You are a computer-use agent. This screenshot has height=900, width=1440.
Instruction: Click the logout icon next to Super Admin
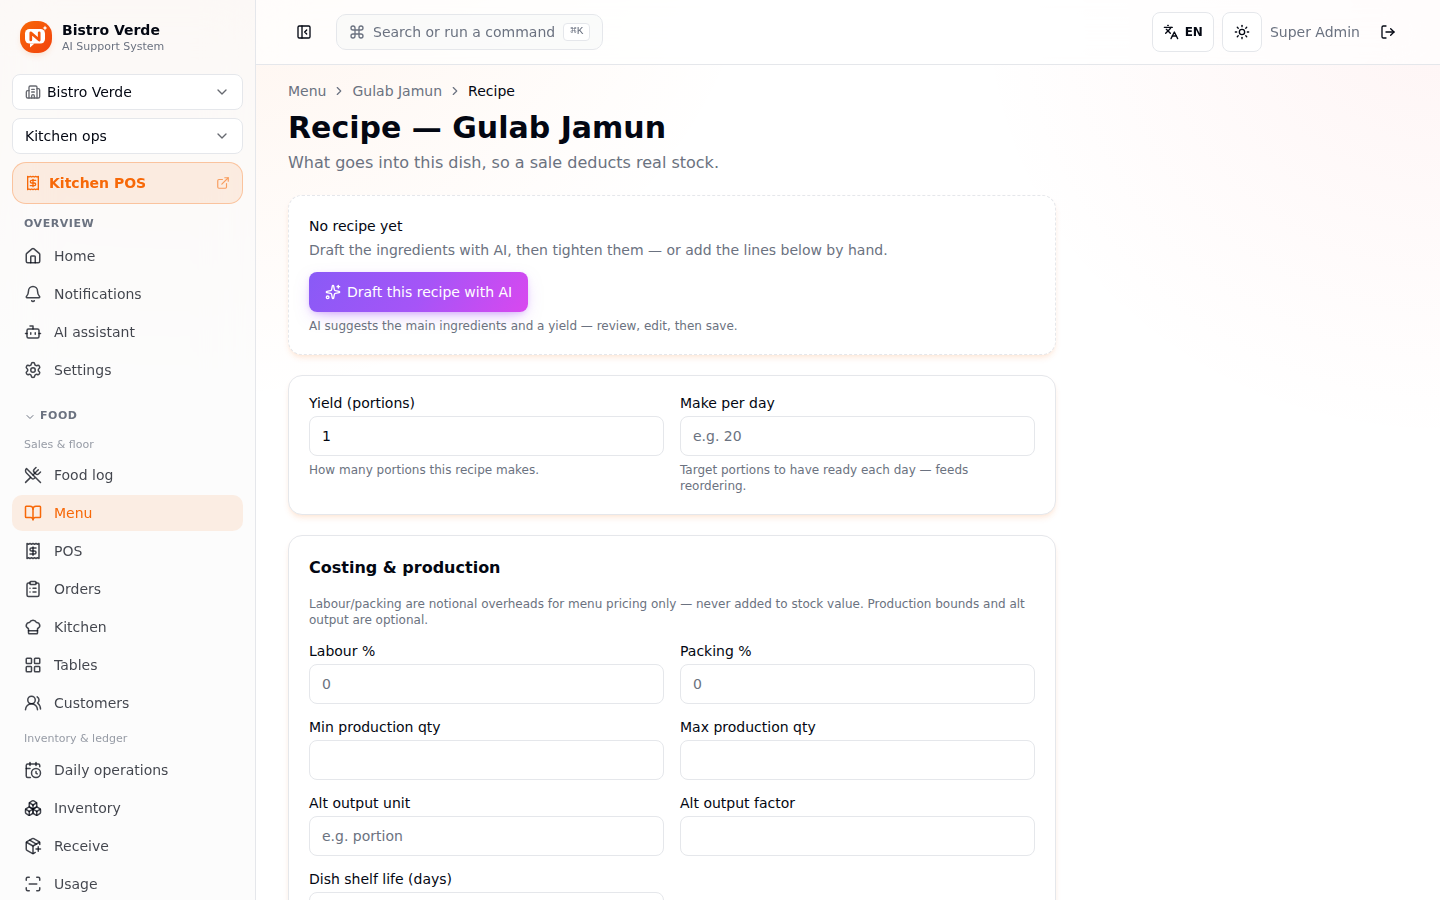[1388, 32]
